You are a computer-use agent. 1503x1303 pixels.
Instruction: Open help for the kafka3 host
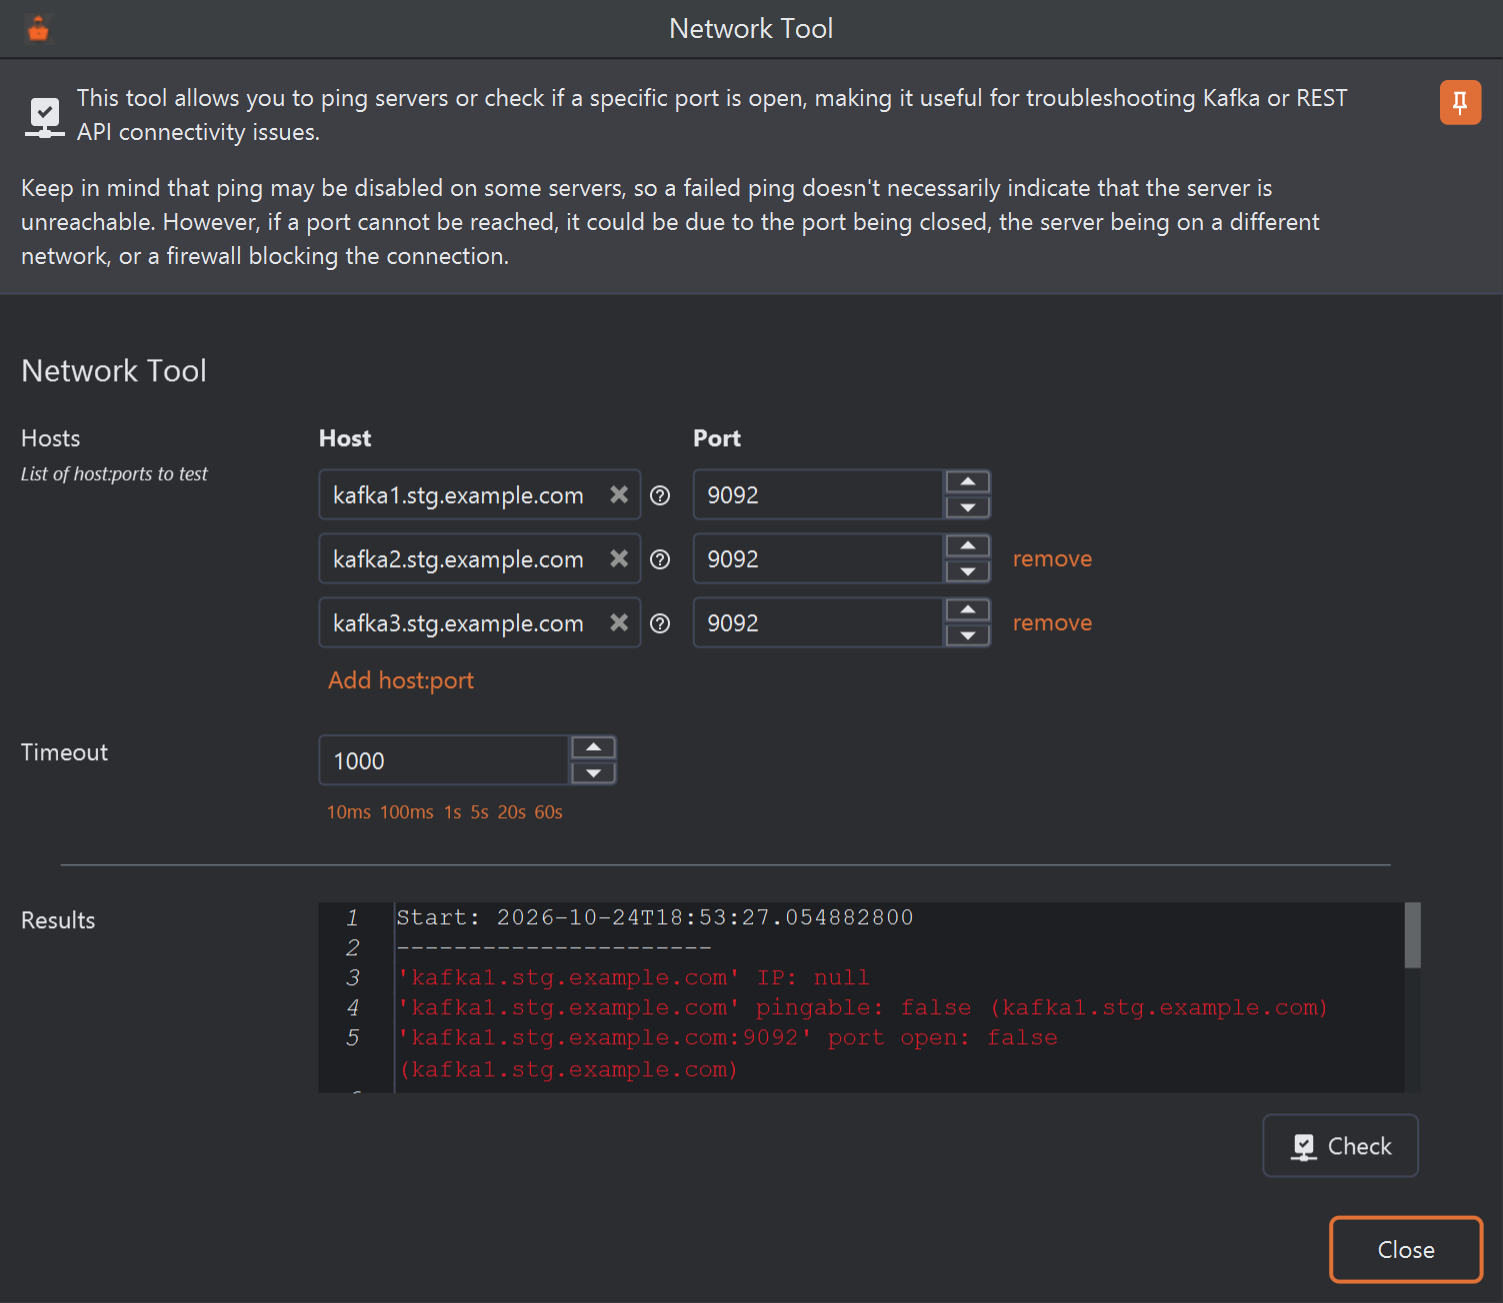point(660,623)
